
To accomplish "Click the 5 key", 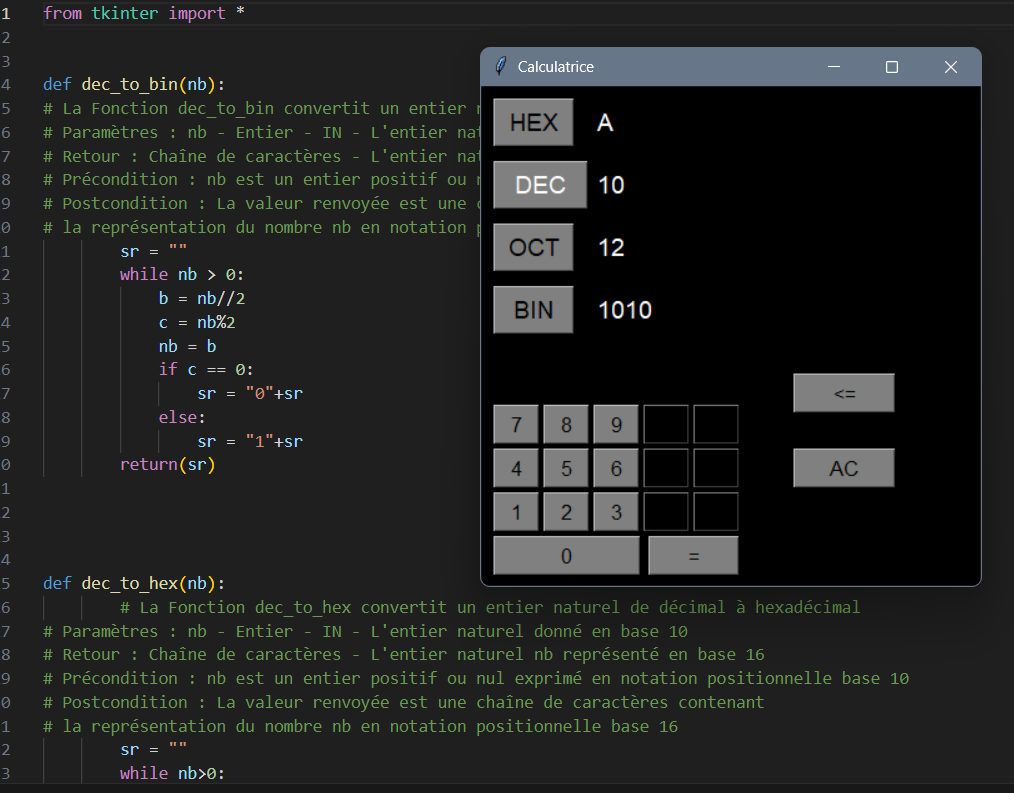I will 566,468.
